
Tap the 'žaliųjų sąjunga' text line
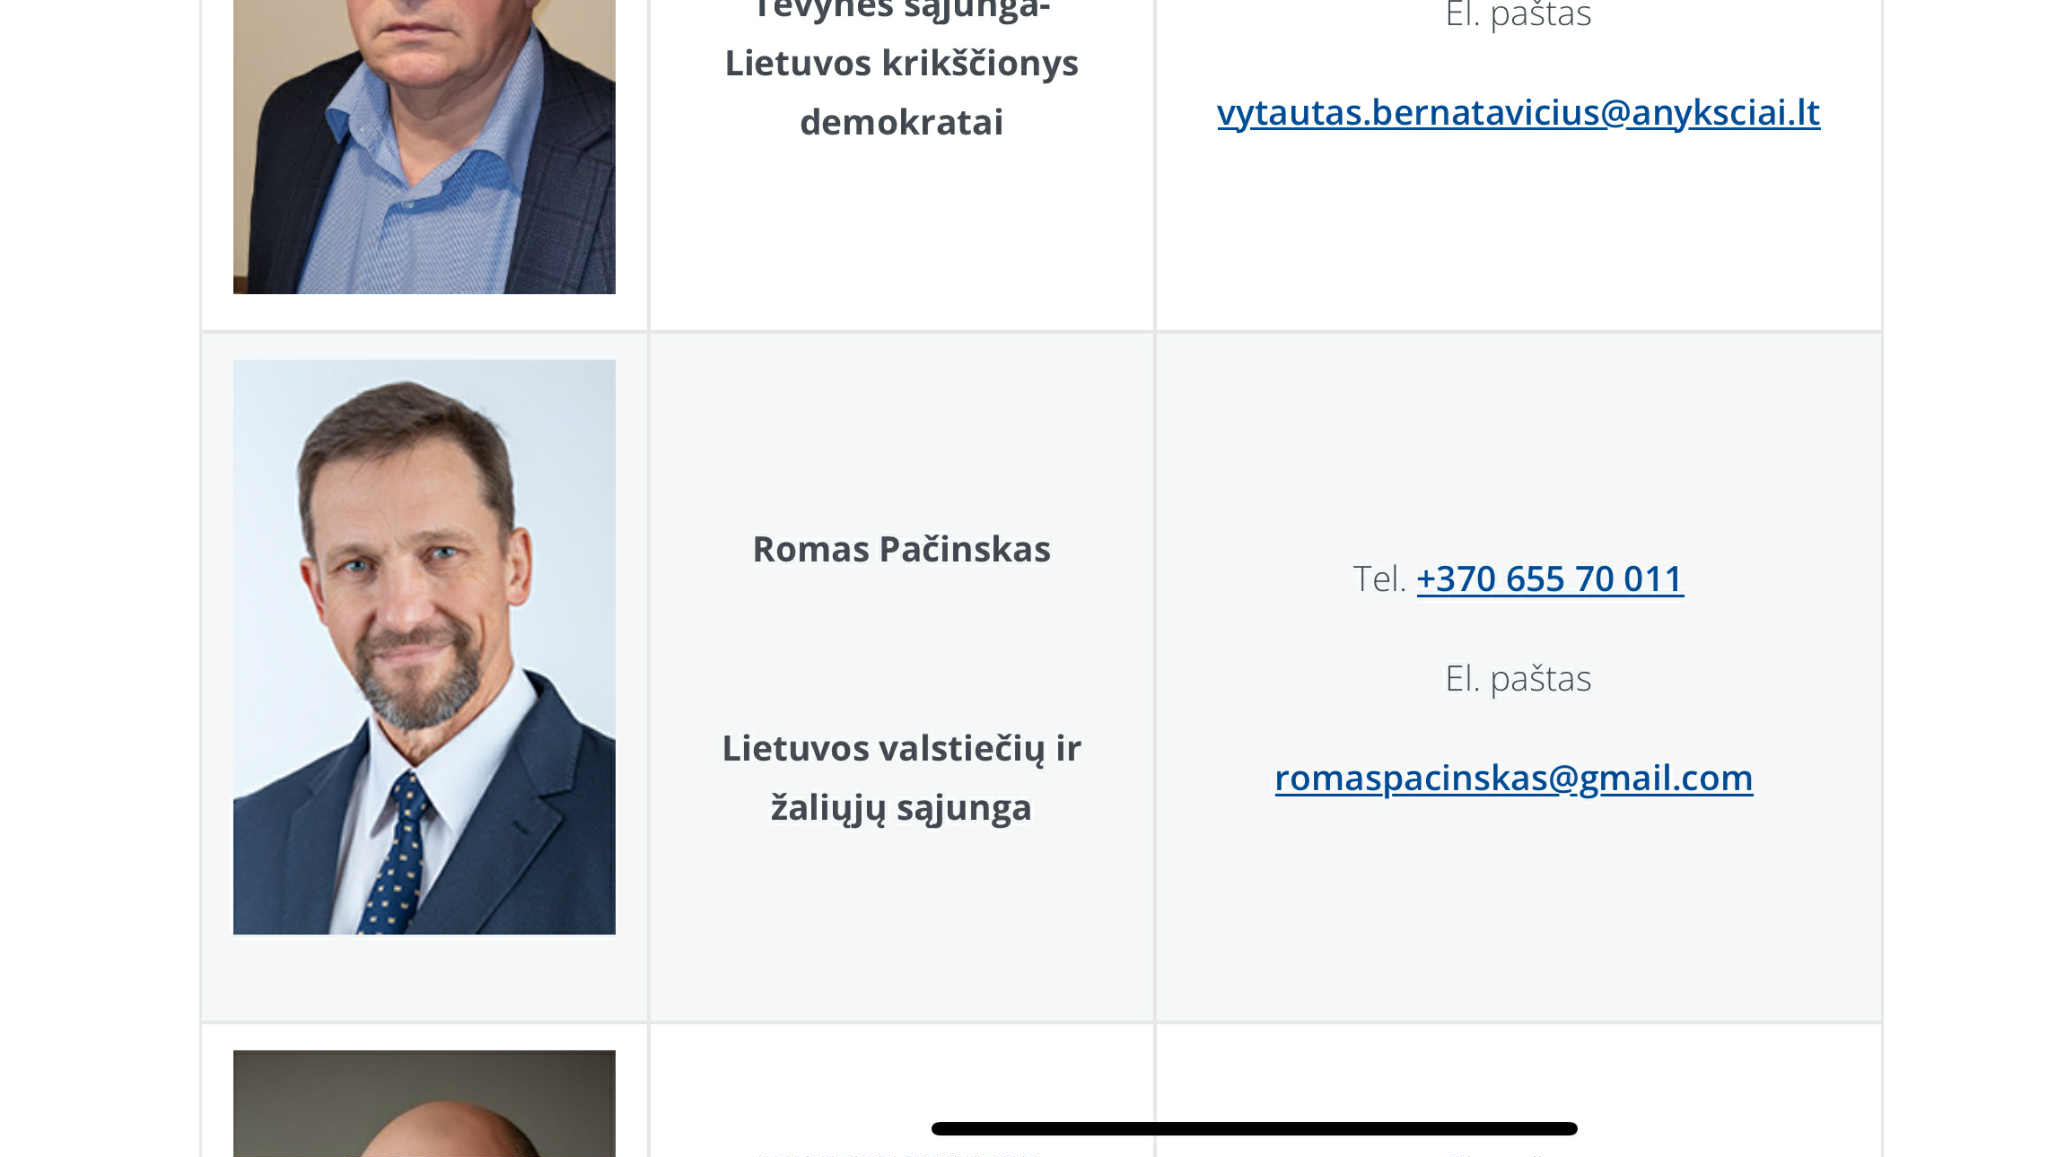(x=901, y=807)
